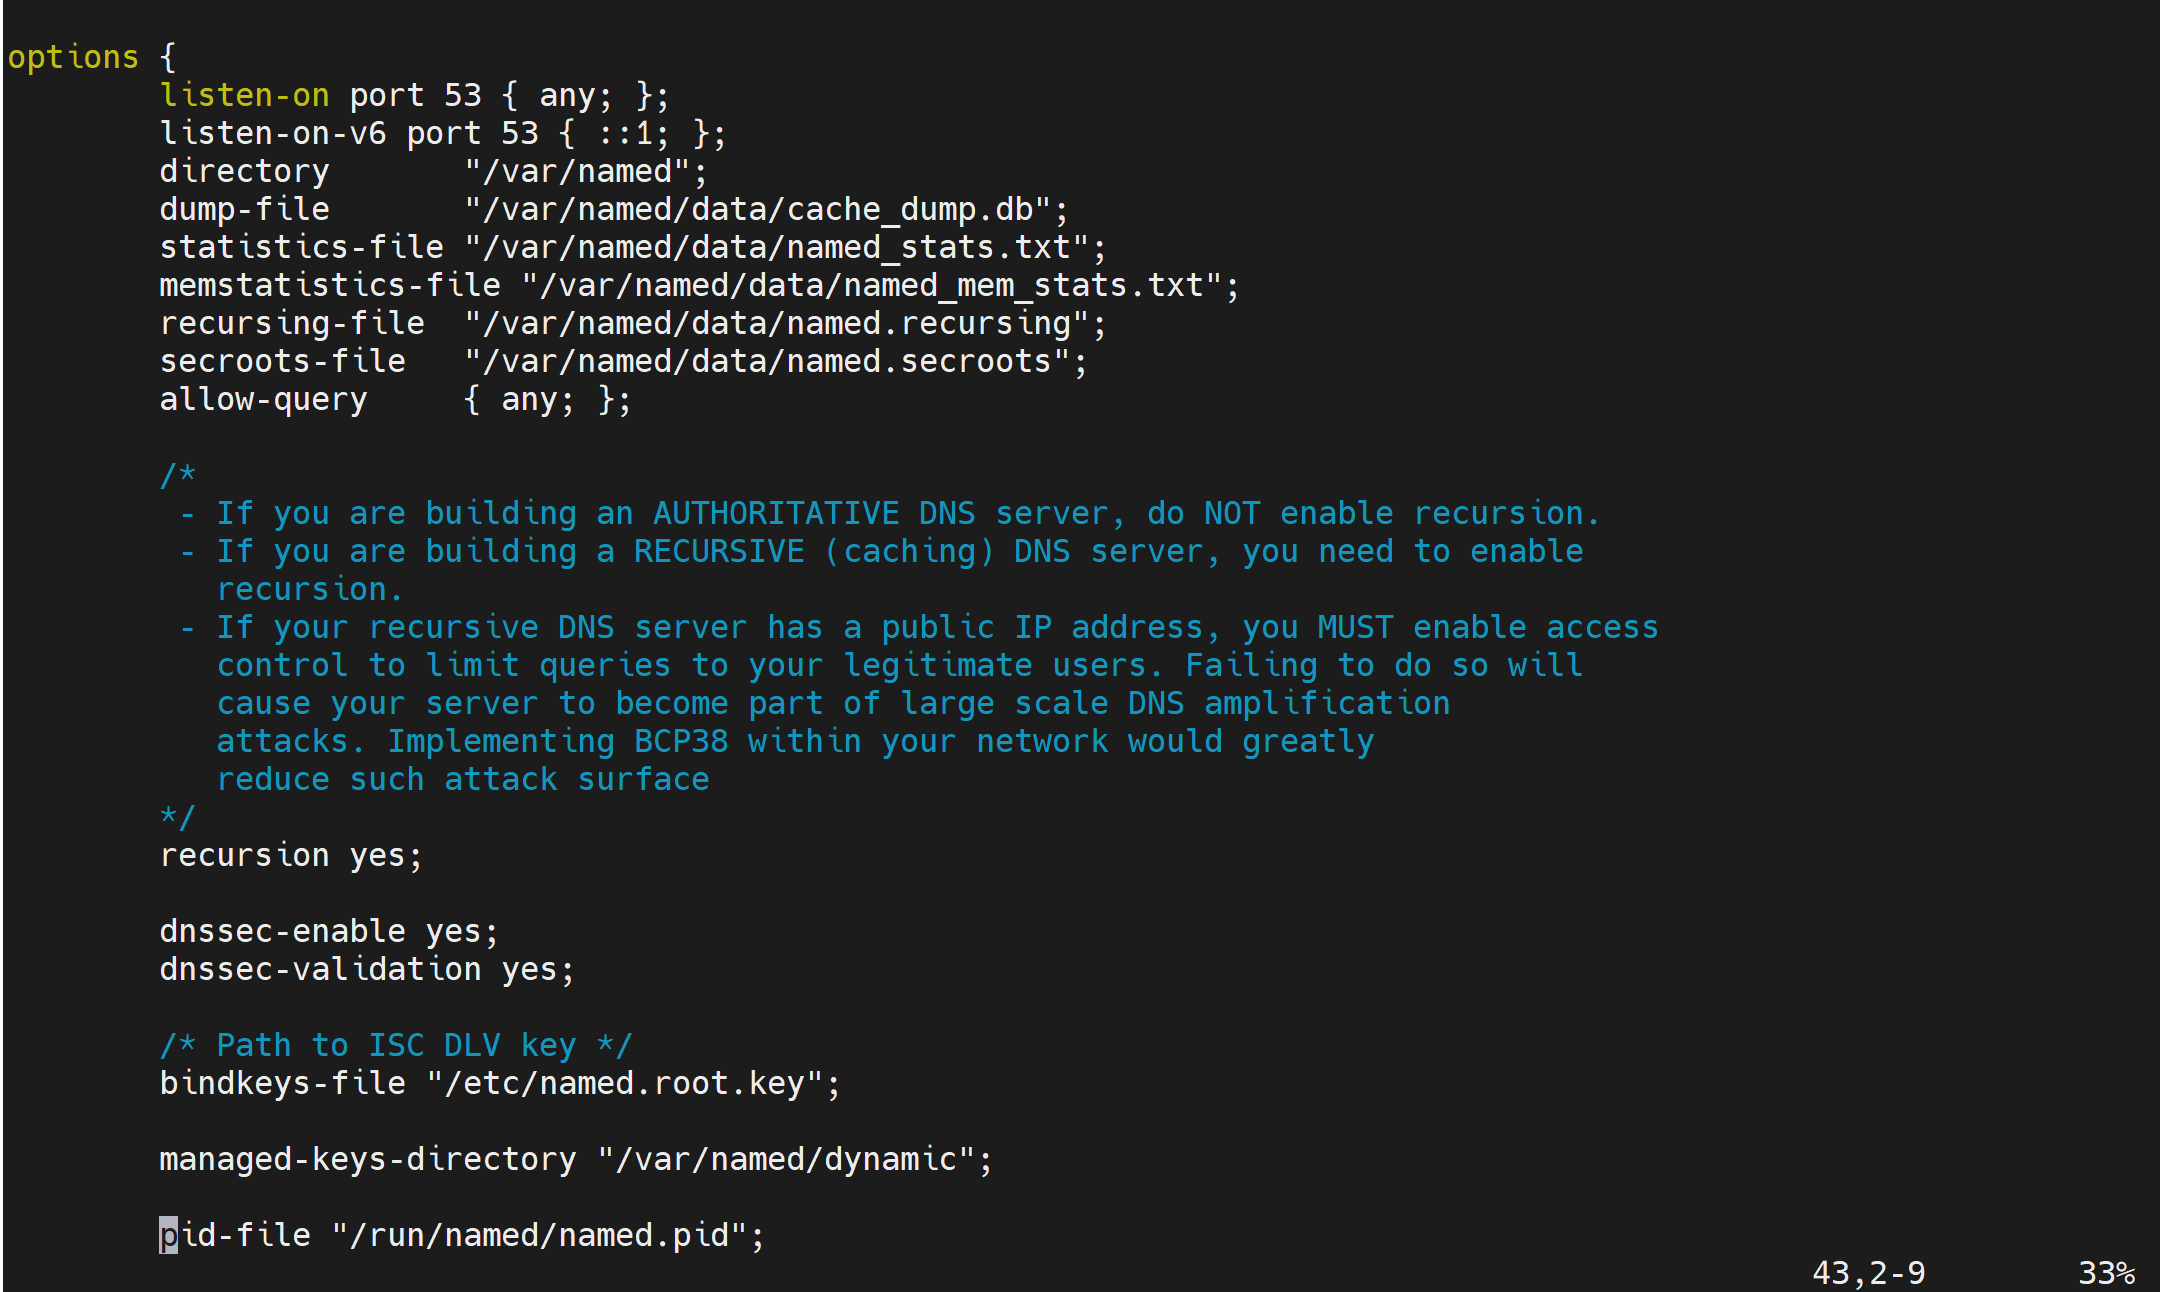Place cursor on "recursing-file" option
The width and height of the screenshot is (2160, 1292).
coord(292,323)
